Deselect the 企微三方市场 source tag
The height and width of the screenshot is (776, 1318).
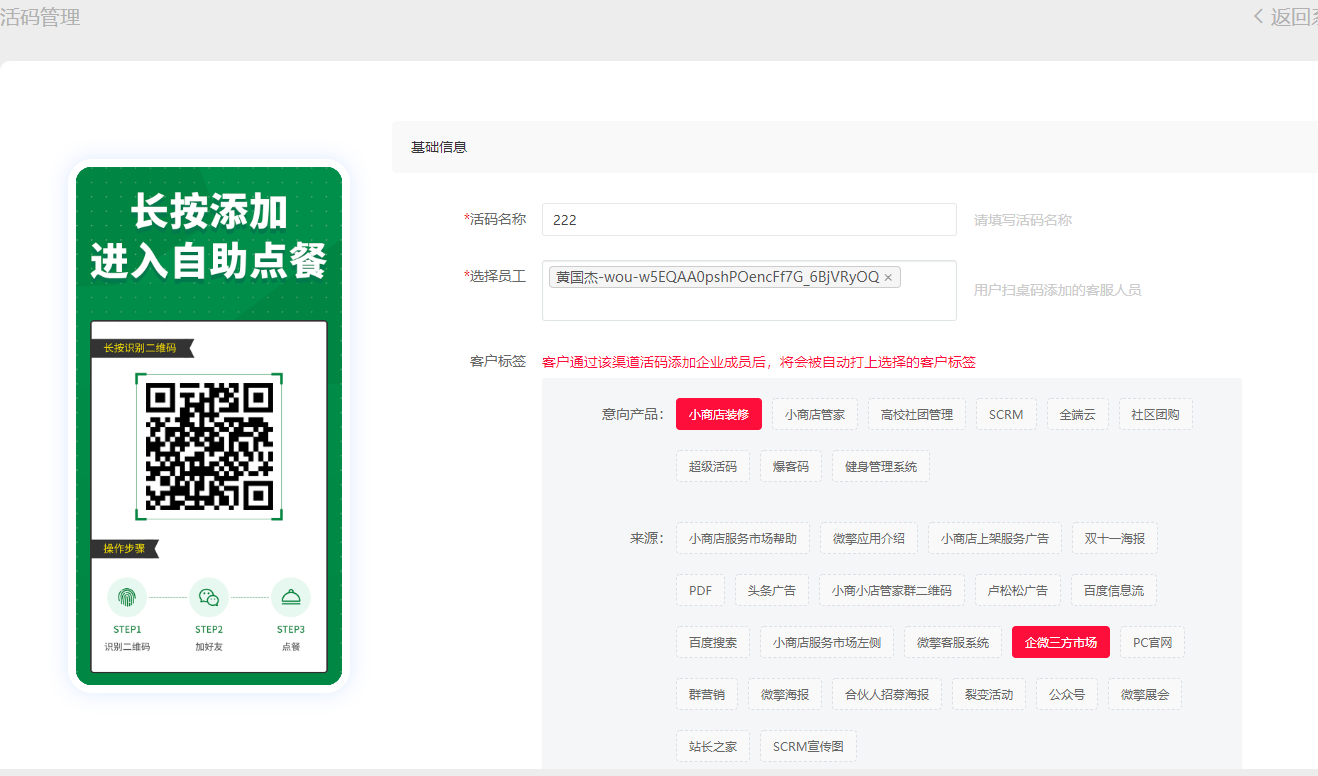coord(1060,642)
